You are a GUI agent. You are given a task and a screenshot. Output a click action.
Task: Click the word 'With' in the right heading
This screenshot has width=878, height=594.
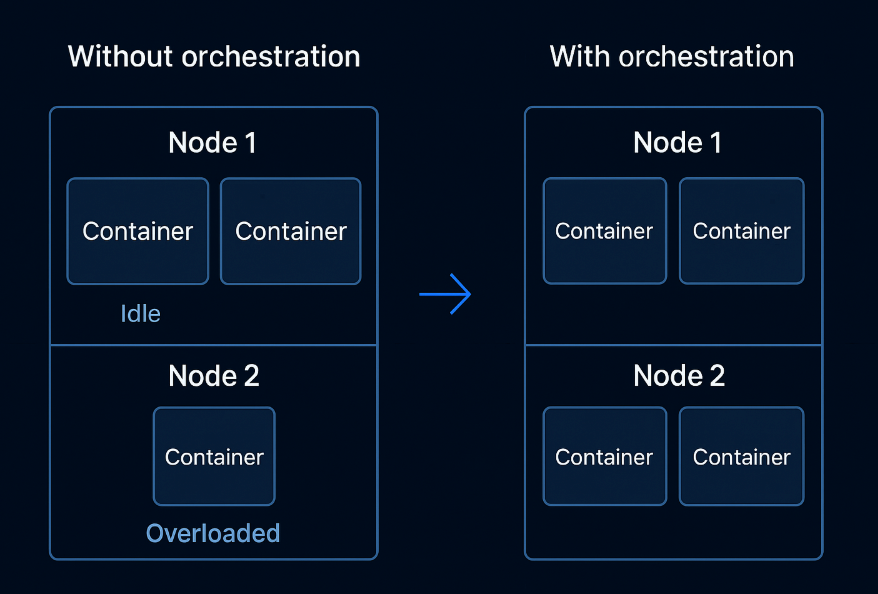click(x=580, y=56)
